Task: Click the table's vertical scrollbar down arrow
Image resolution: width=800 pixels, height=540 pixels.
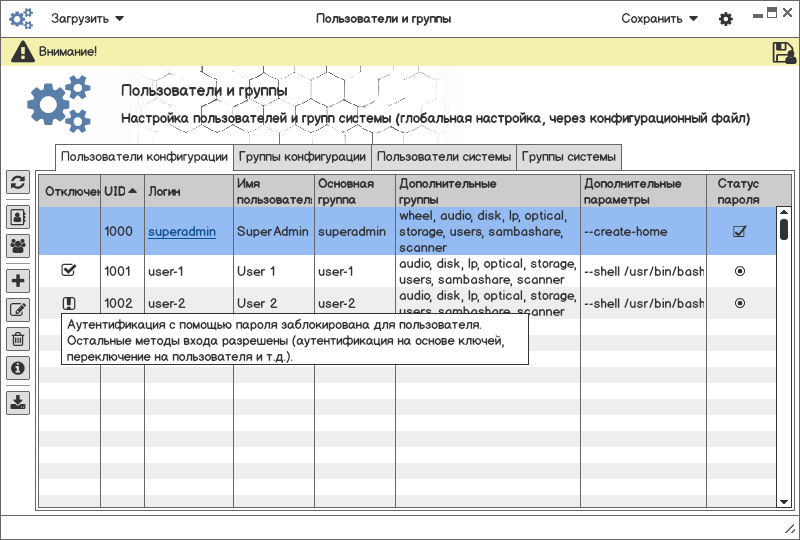Action: [x=785, y=500]
